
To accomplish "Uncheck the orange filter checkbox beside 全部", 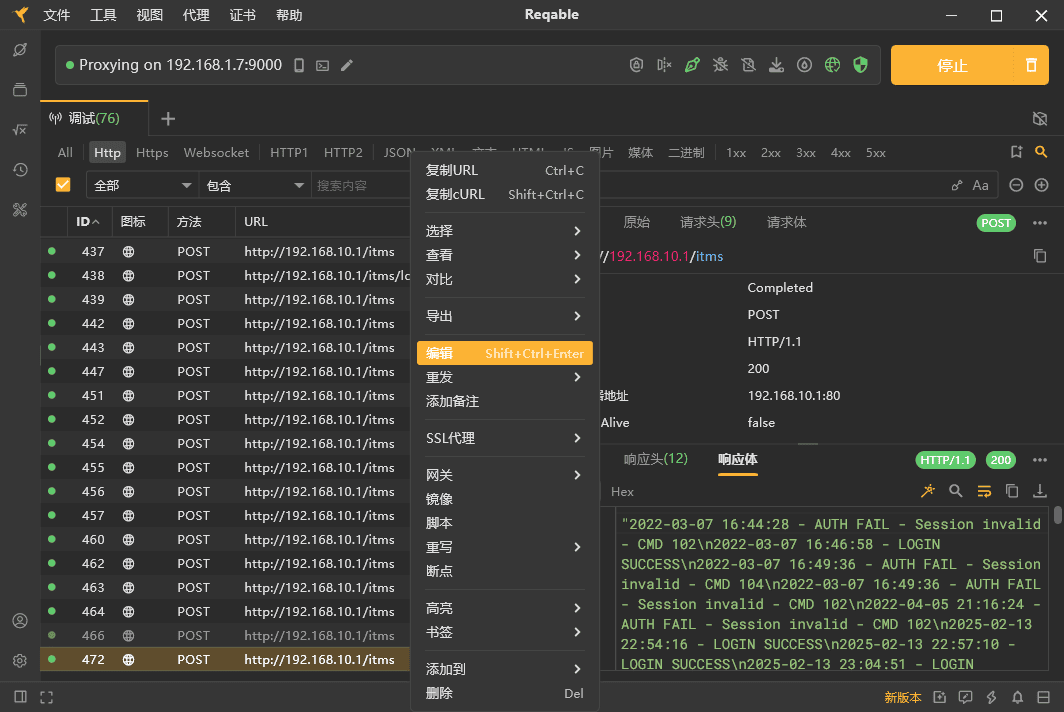I will click(x=63, y=185).
